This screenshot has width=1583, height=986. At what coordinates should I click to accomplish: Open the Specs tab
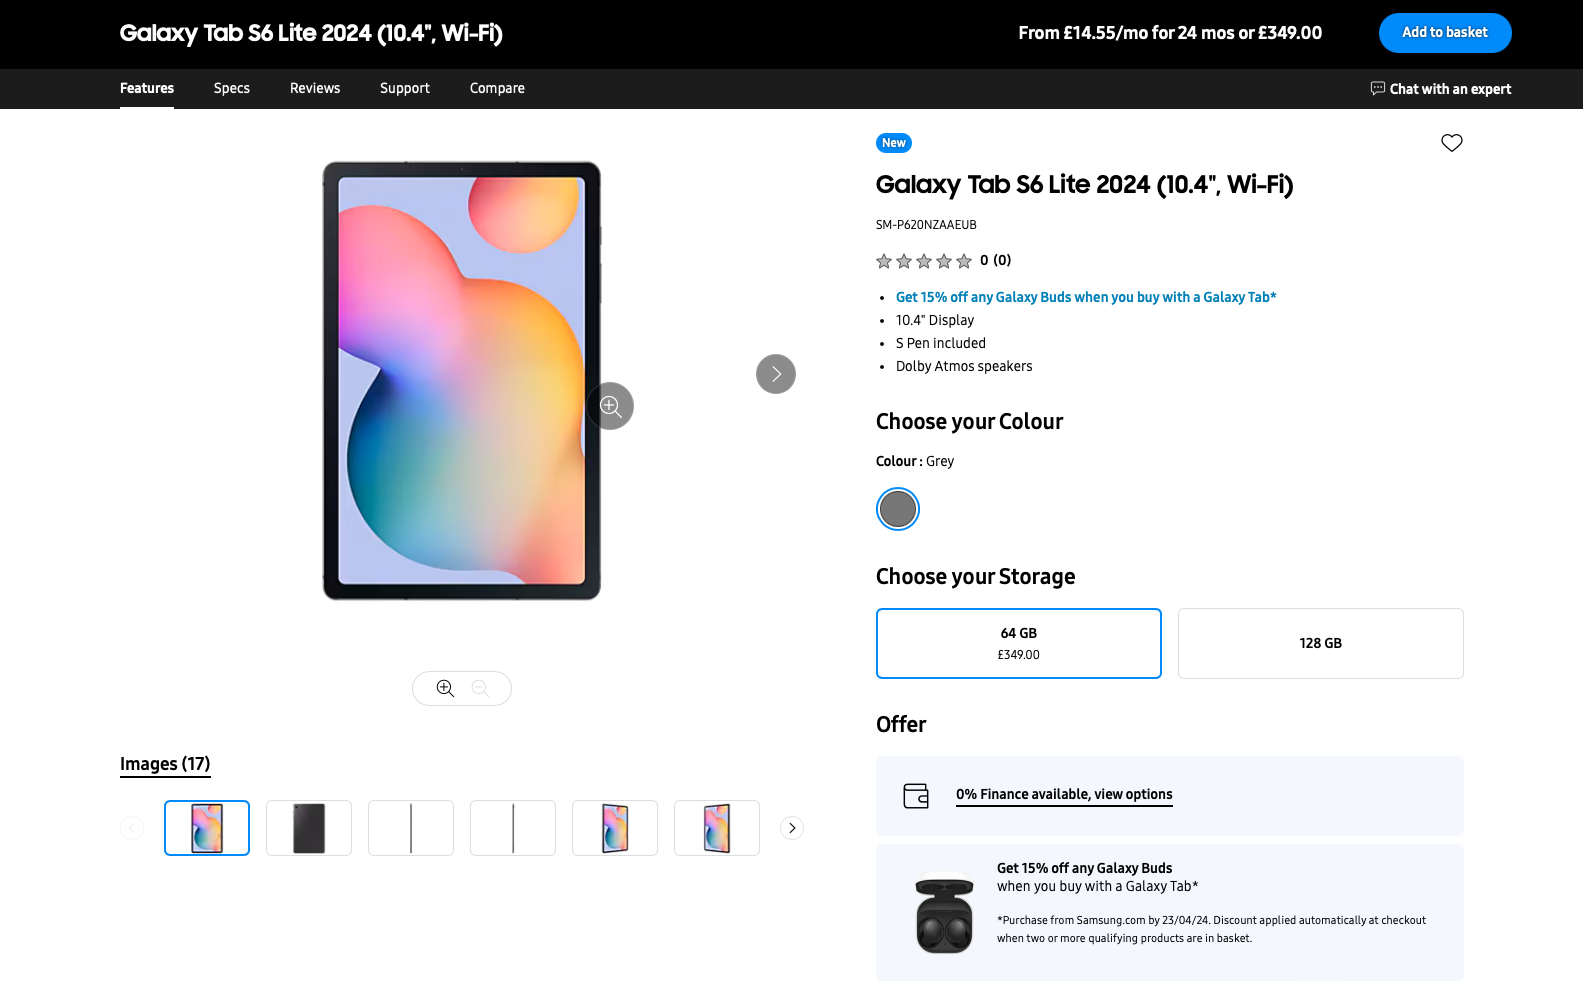tap(231, 88)
